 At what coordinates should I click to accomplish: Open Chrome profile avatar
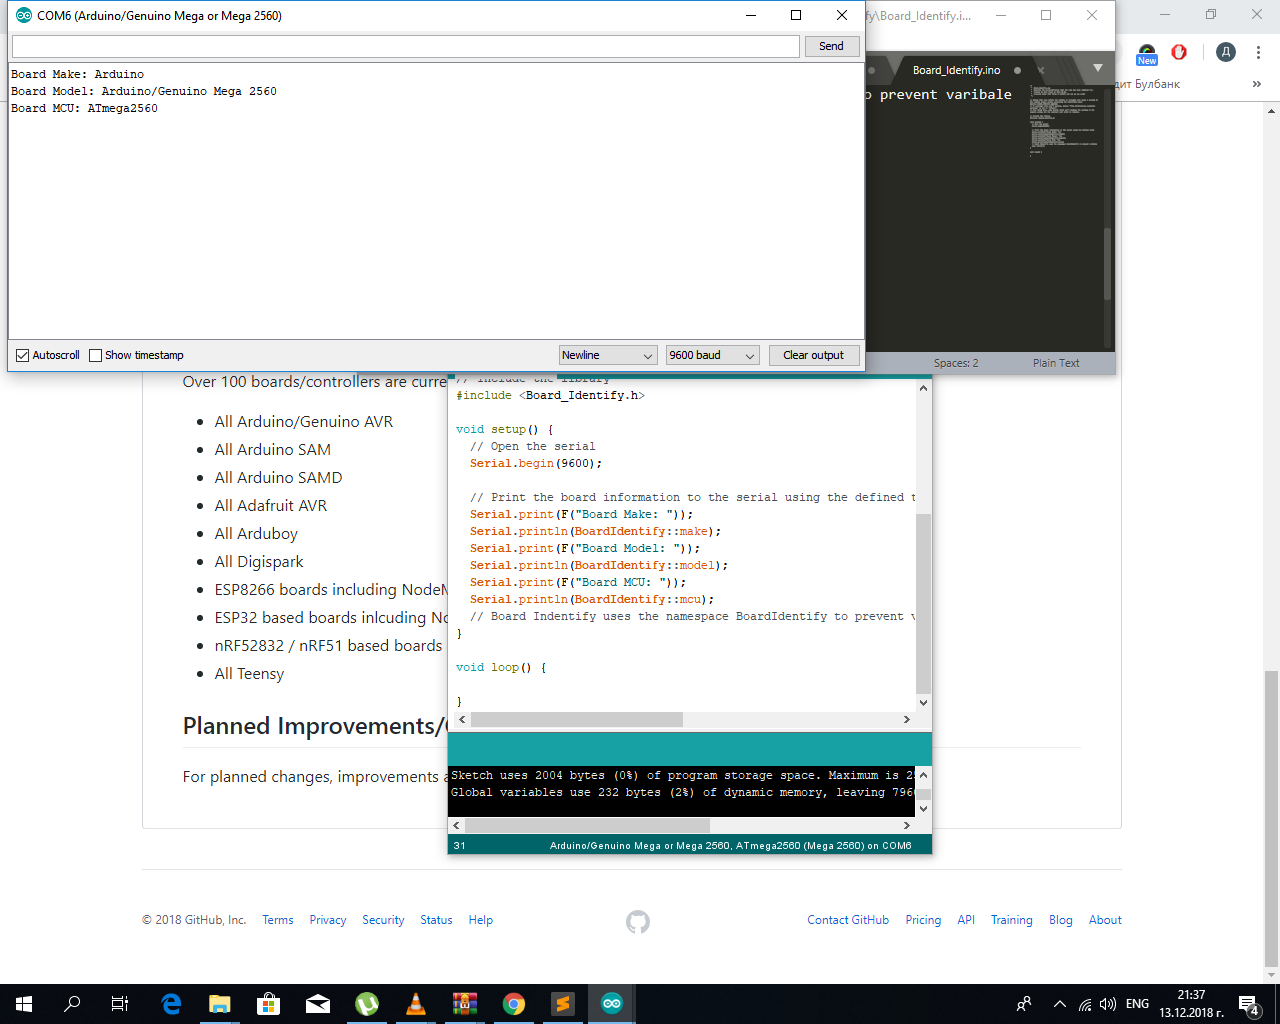pyautogui.click(x=1226, y=52)
